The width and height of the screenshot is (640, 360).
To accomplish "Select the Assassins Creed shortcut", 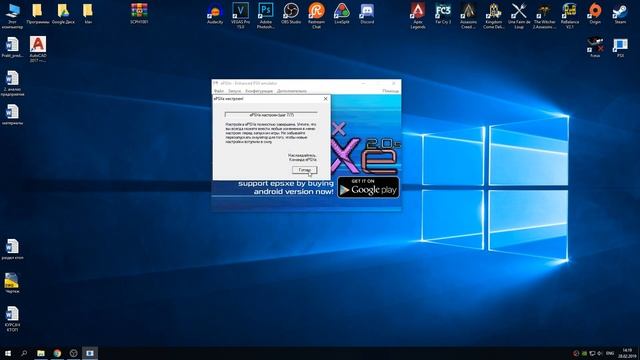I will pos(468,16).
